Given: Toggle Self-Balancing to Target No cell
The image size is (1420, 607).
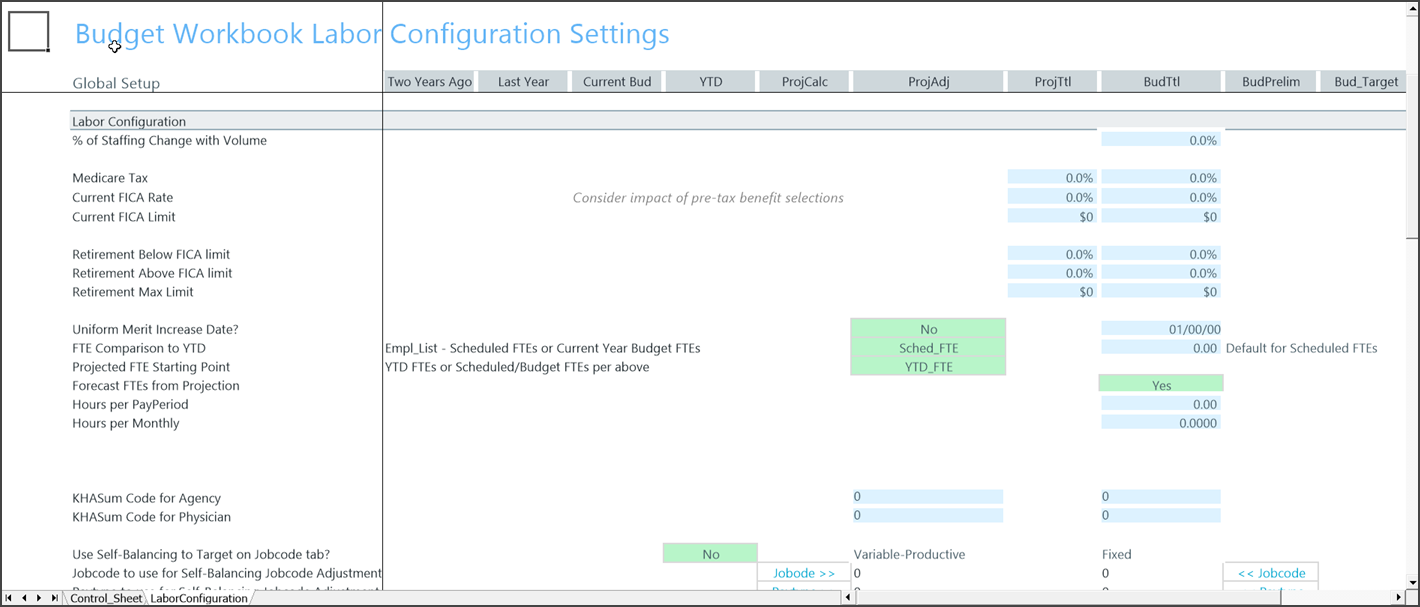Looking at the screenshot, I should [710, 554].
